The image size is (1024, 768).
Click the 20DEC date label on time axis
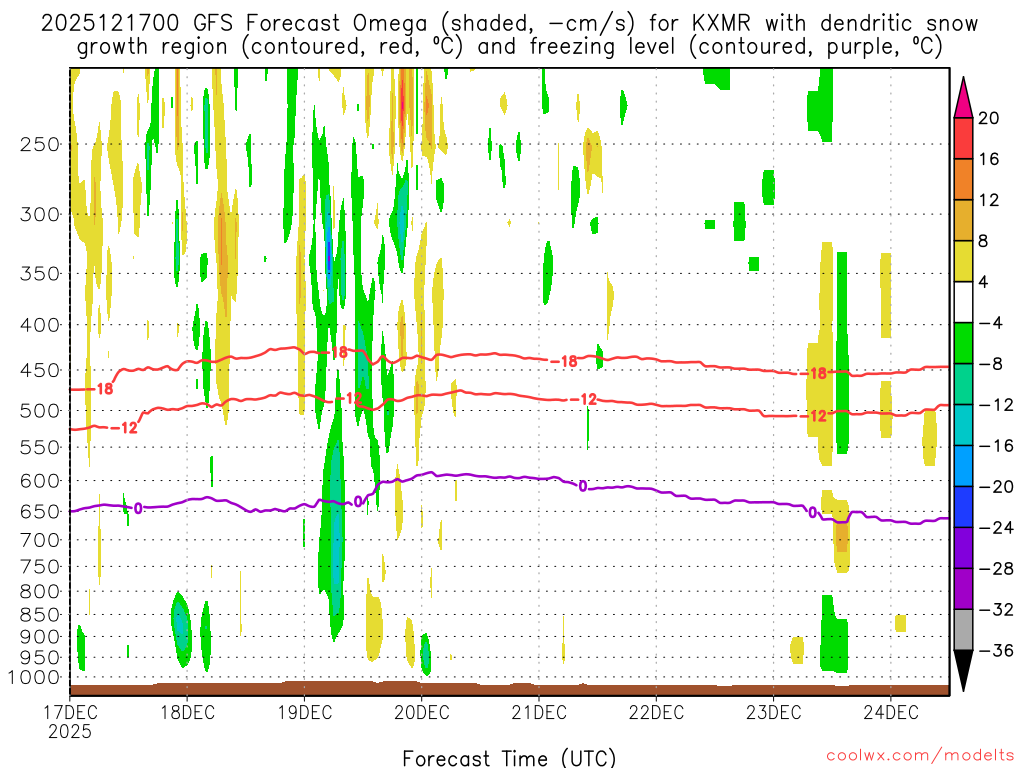(422, 712)
